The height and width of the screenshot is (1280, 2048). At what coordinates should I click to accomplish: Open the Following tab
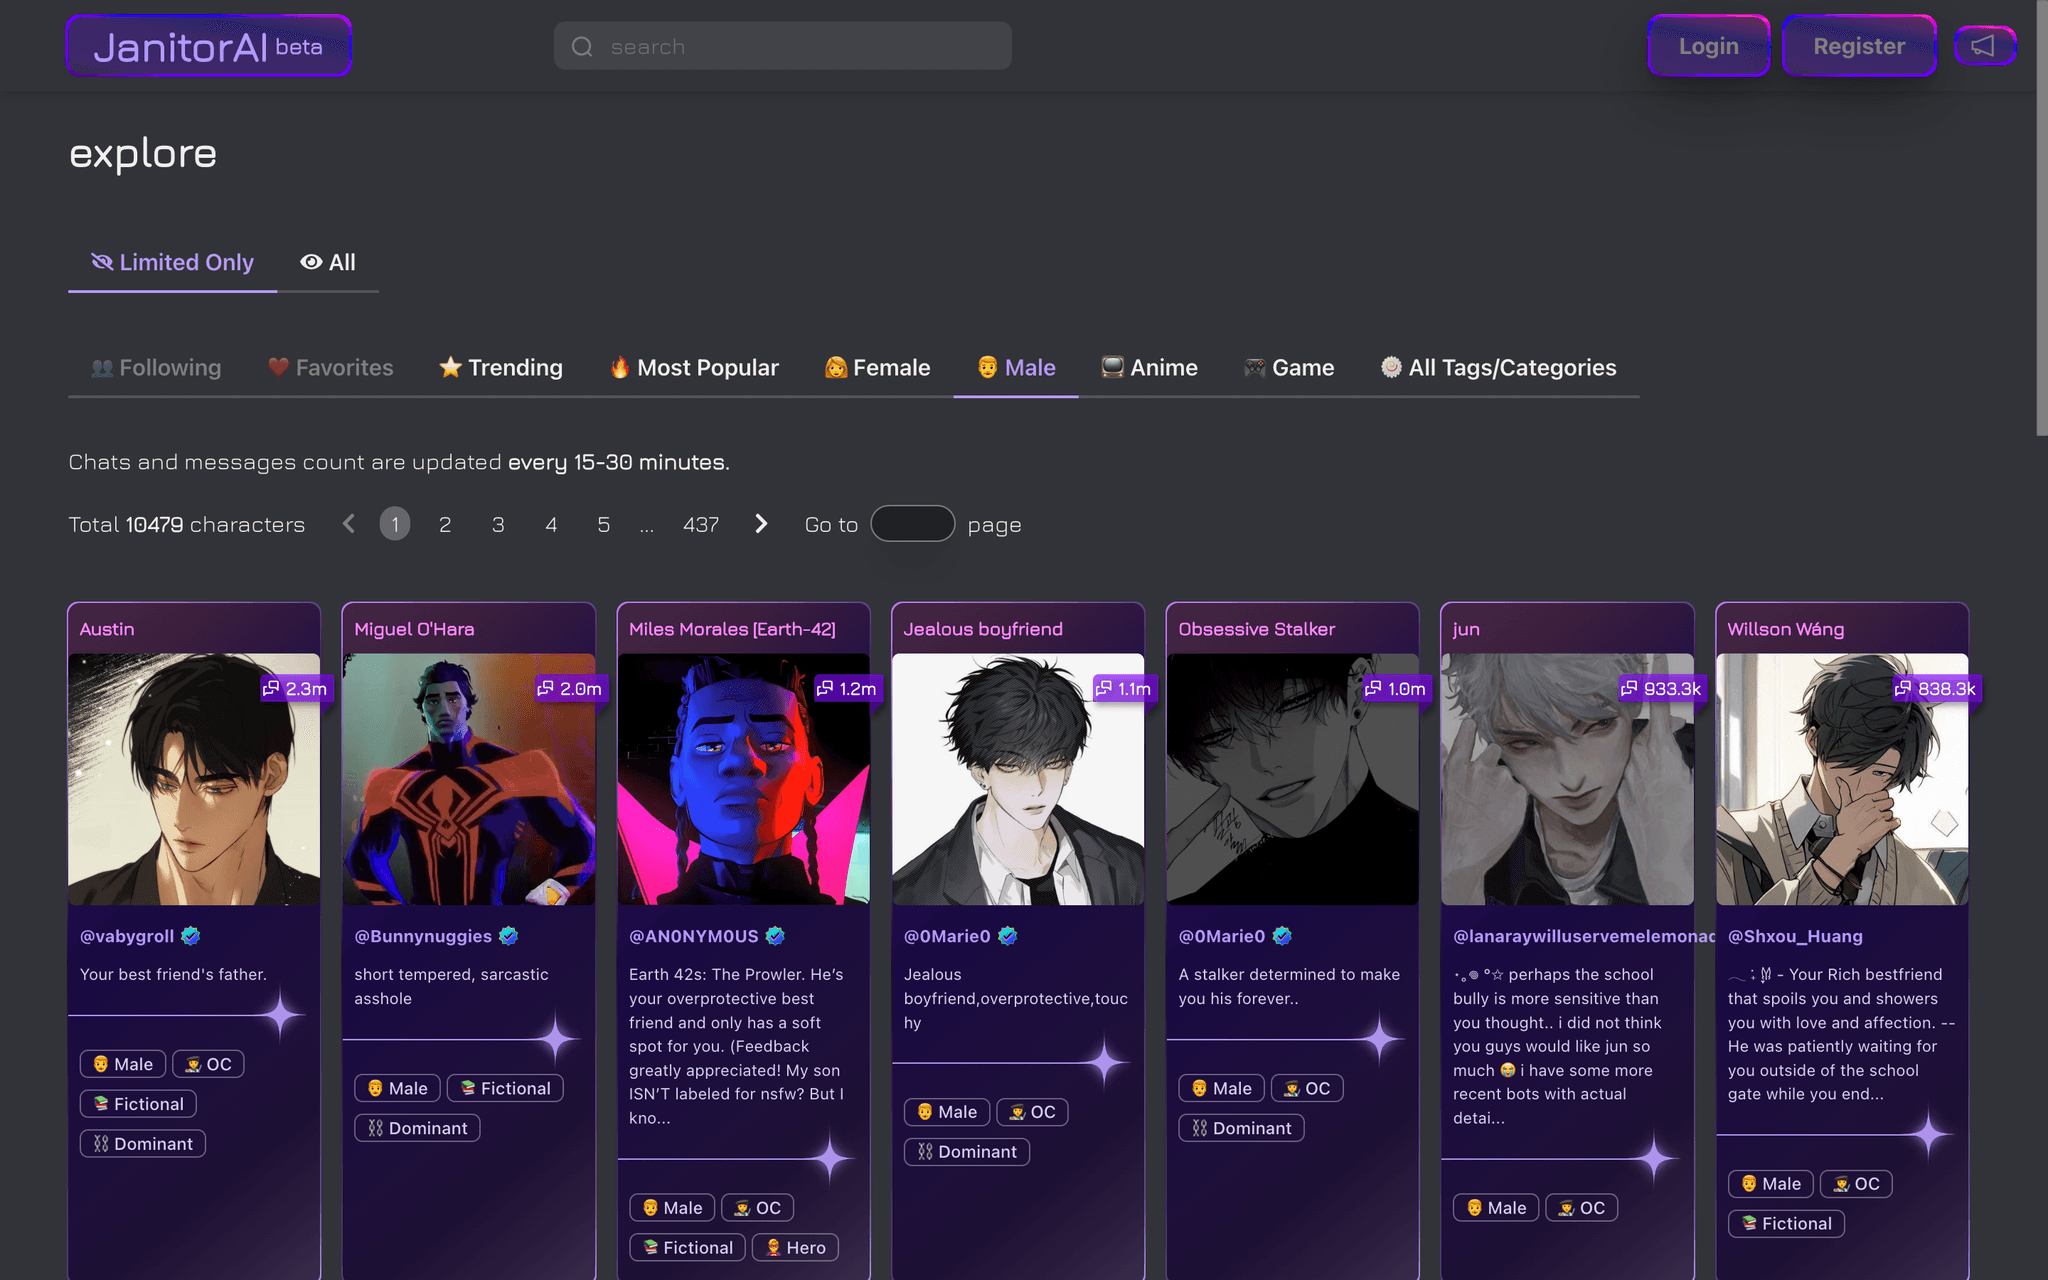[x=156, y=368]
